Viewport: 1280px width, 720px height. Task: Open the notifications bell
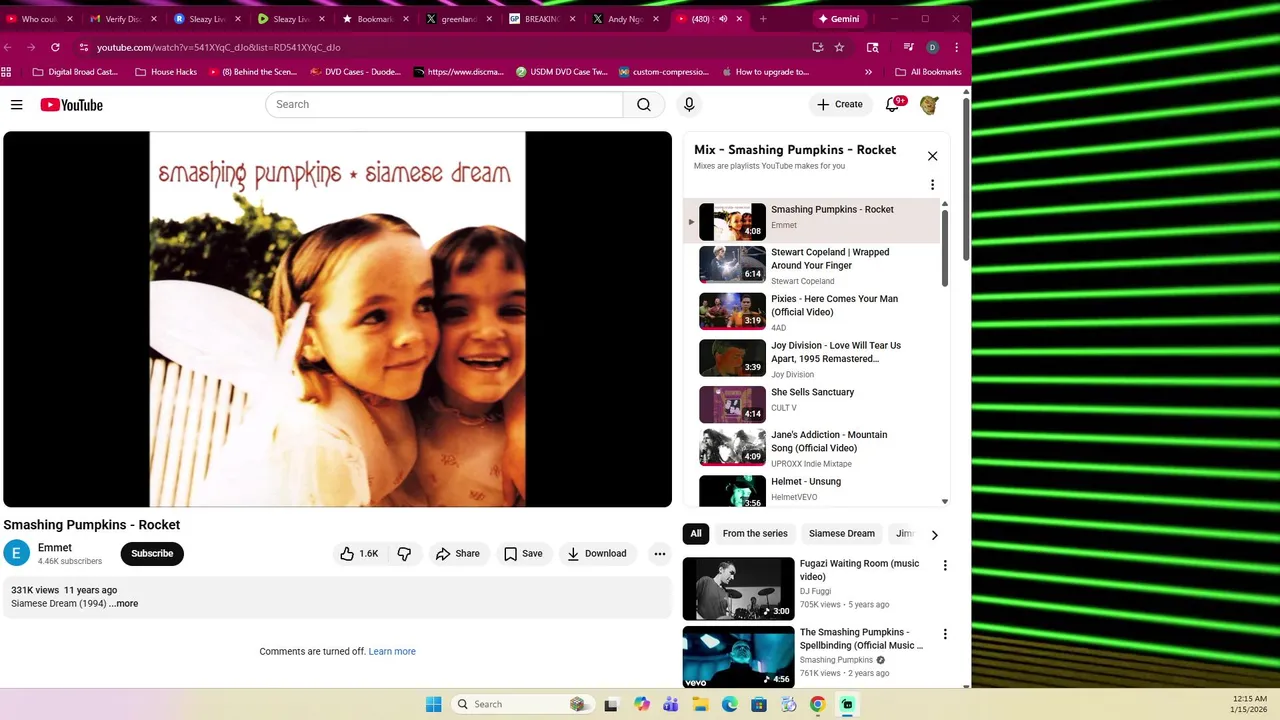pos(893,104)
